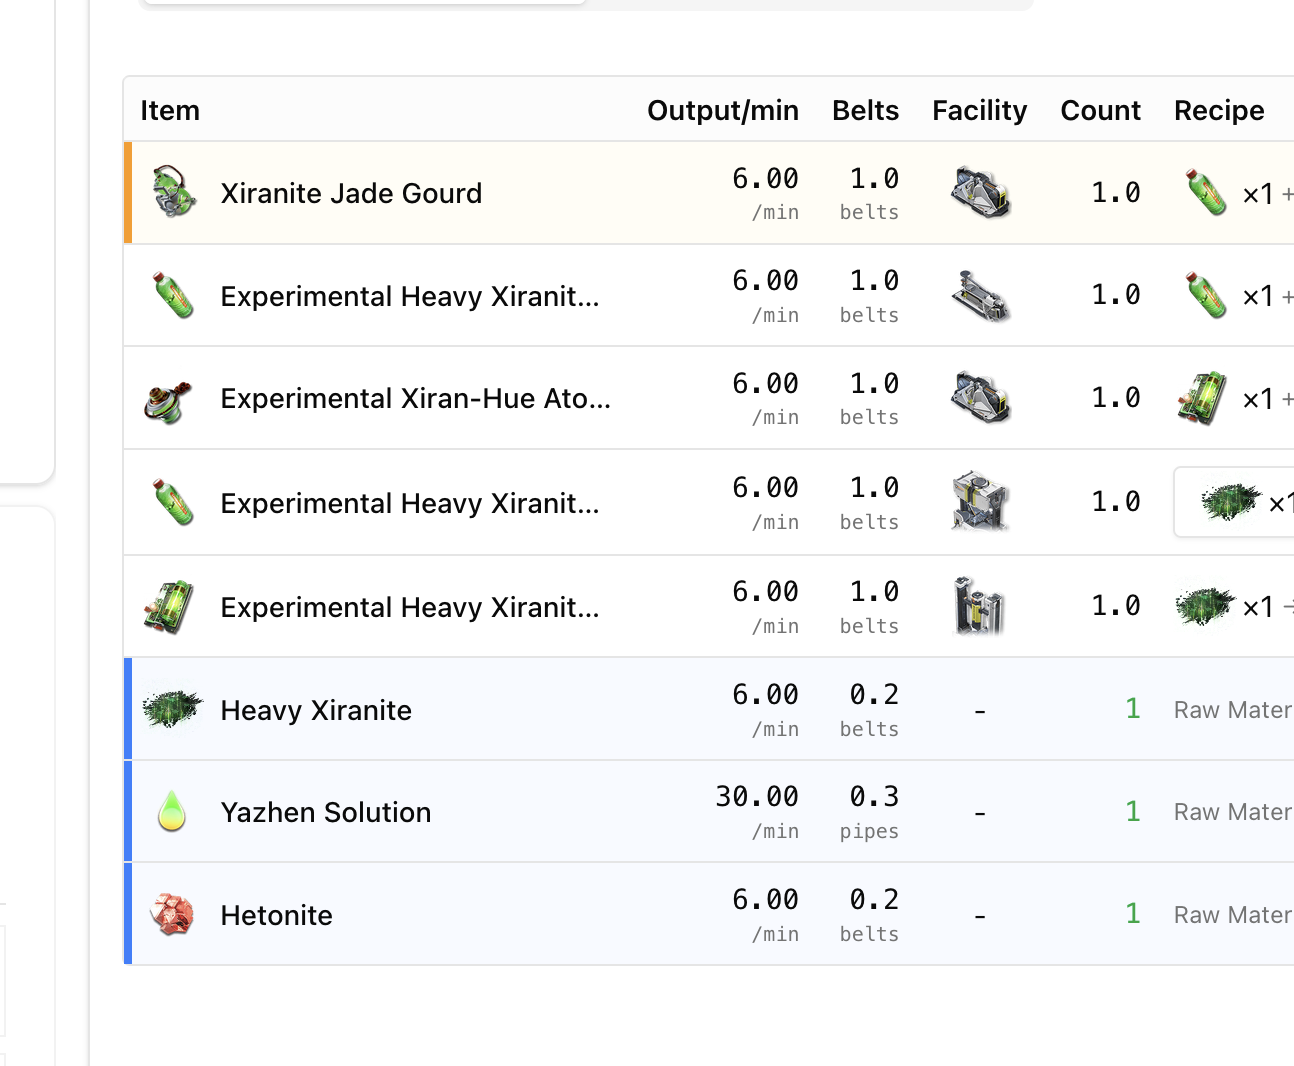Click the Item column header

(170, 110)
